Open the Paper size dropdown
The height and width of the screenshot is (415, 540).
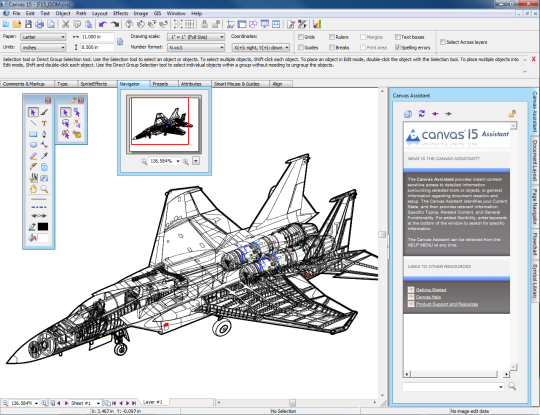click(43, 37)
